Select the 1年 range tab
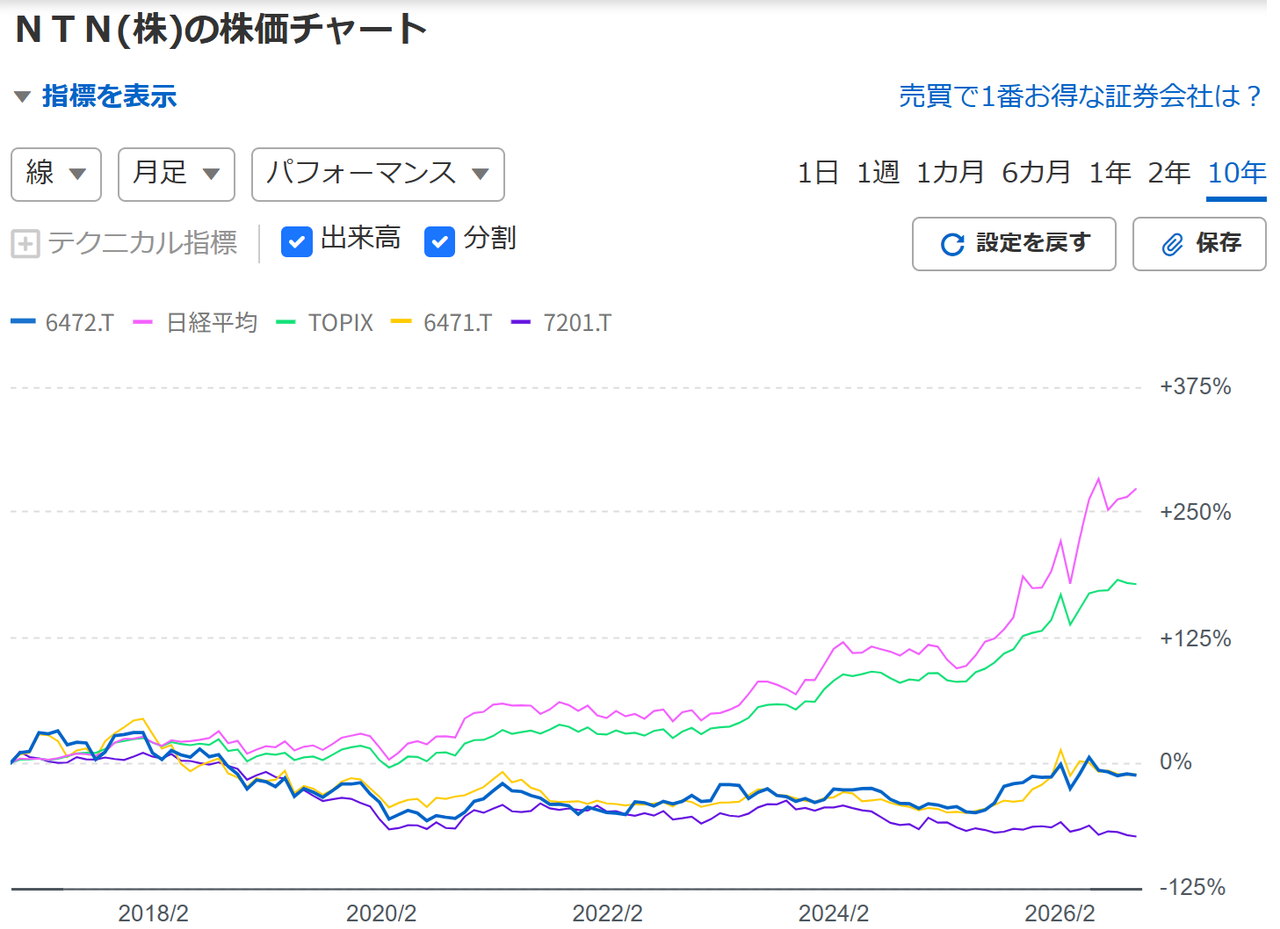1280x929 pixels. click(x=1110, y=173)
